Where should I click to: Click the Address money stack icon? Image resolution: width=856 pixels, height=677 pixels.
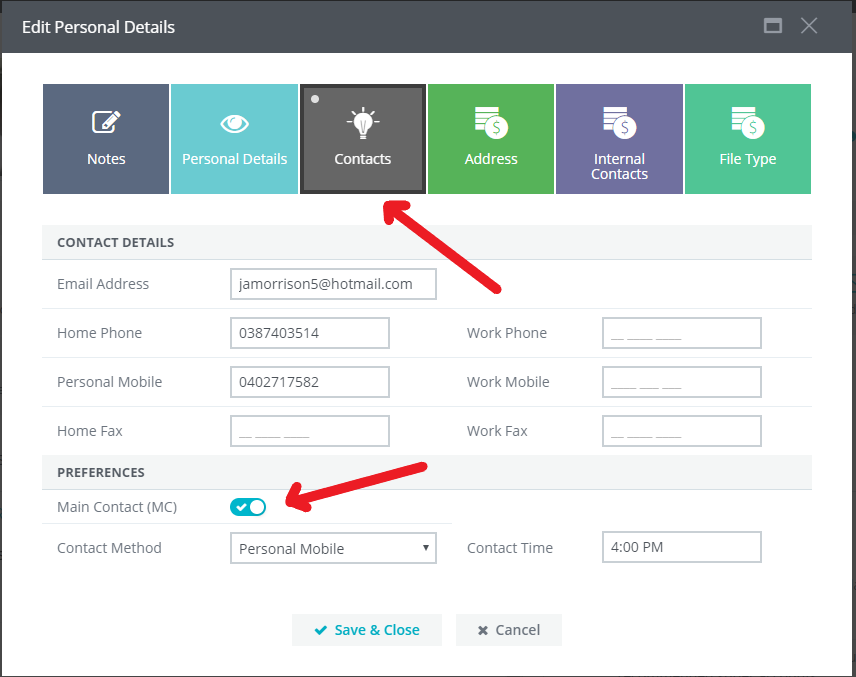tap(491, 123)
